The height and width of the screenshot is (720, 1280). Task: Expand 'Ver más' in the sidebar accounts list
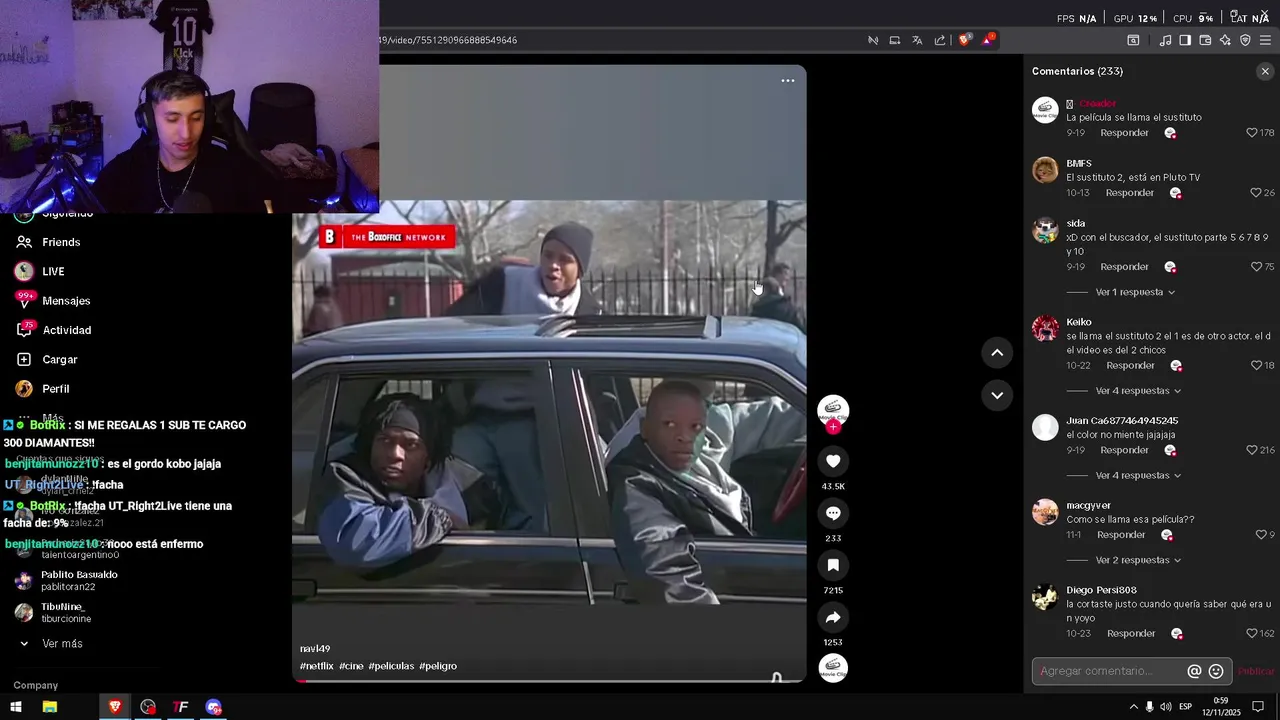pos(62,644)
